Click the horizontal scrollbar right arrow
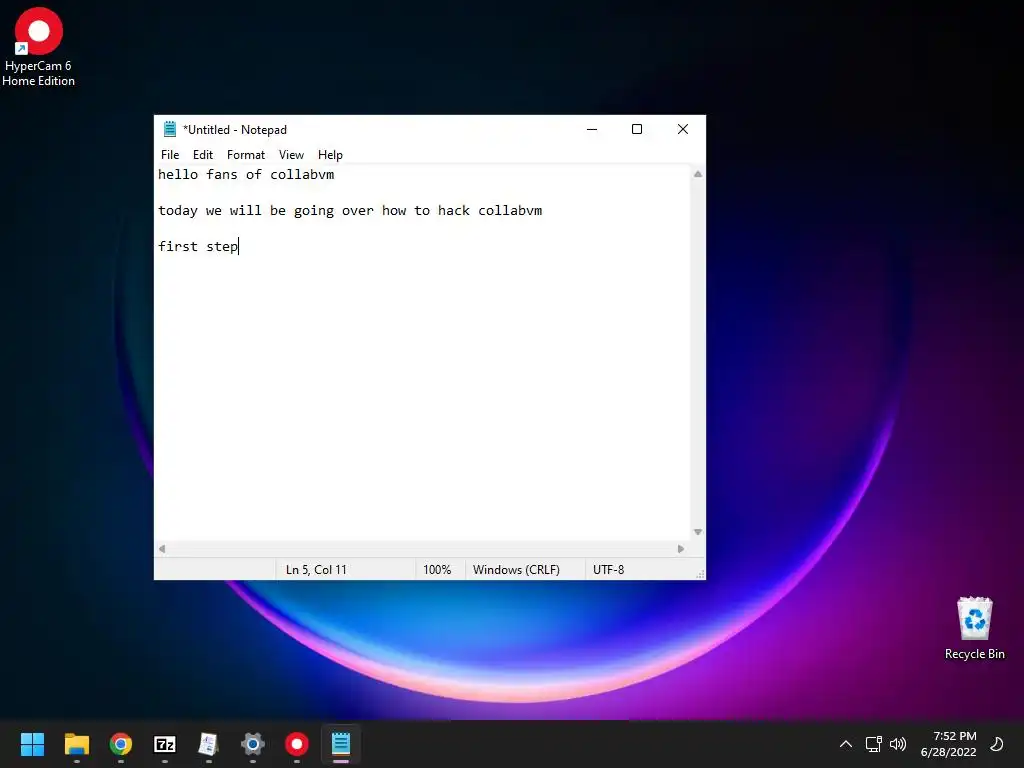Image resolution: width=1024 pixels, height=768 pixels. 681,549
